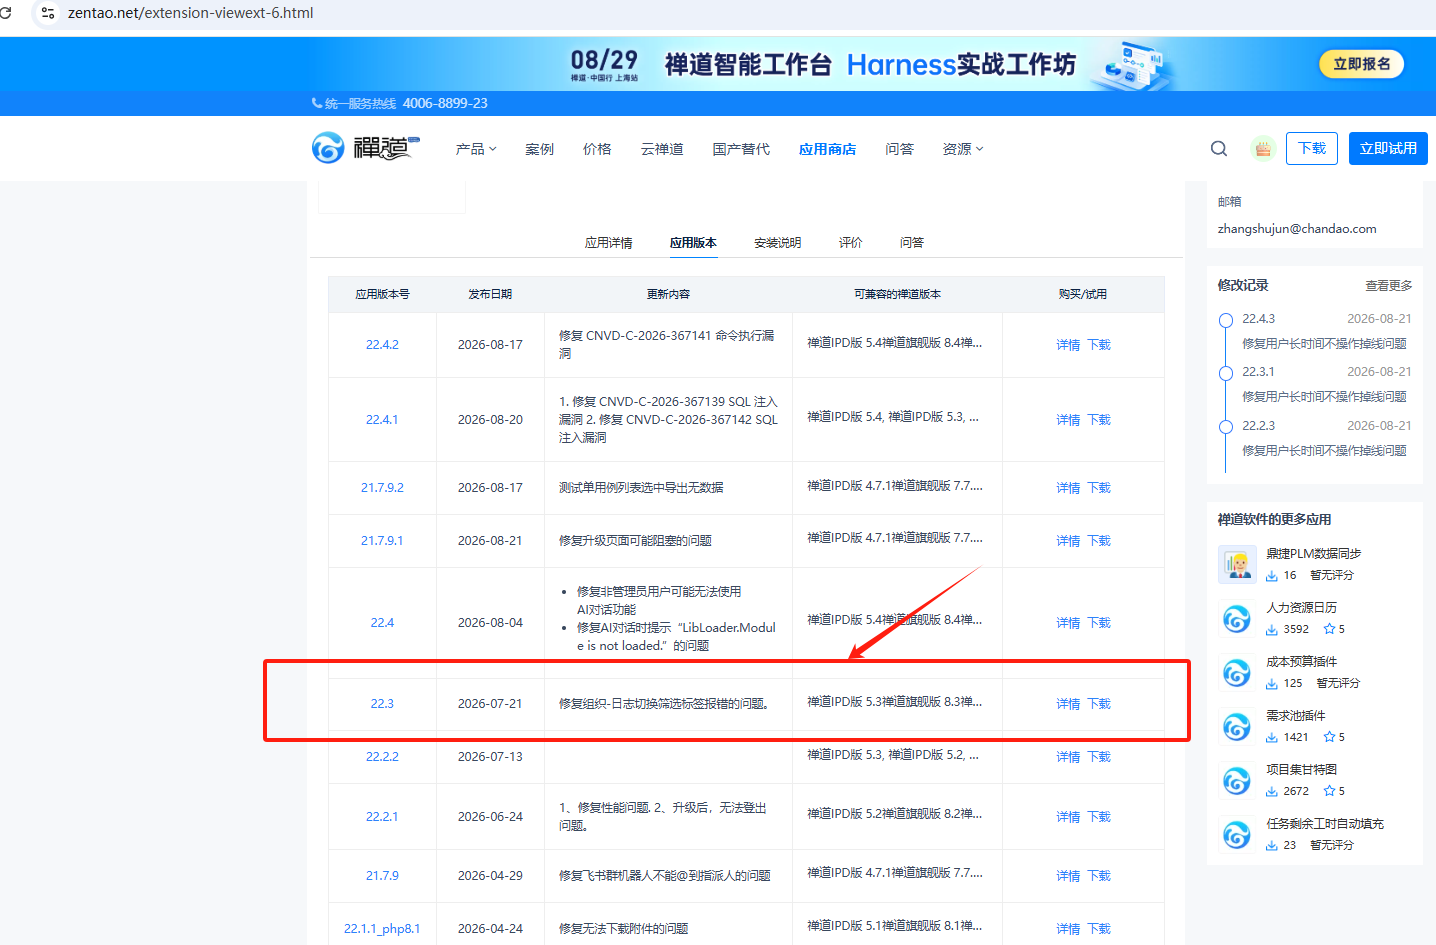The width and height of the screenshot is (1436, 945).
Task: Expand the 产品 dropdown menu
Action: (x=476, y=149)
